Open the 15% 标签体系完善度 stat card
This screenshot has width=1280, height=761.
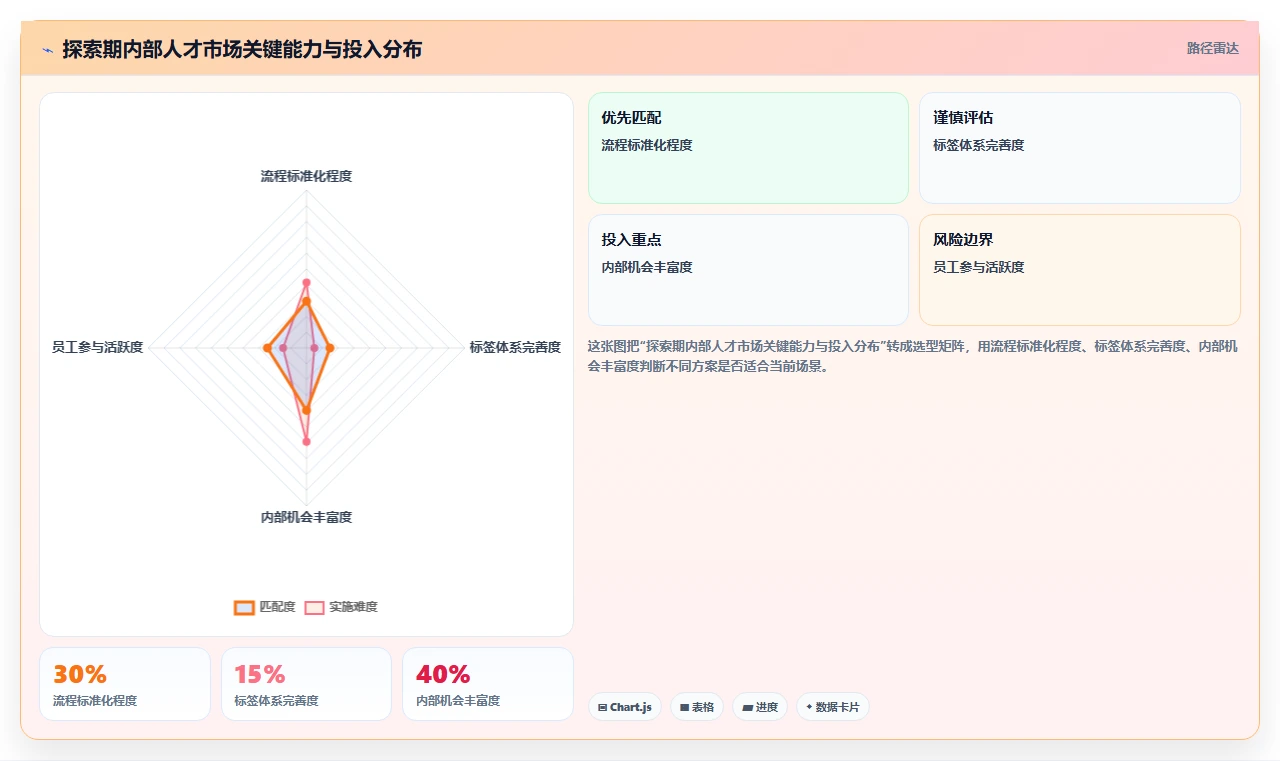tap(306, 684)
